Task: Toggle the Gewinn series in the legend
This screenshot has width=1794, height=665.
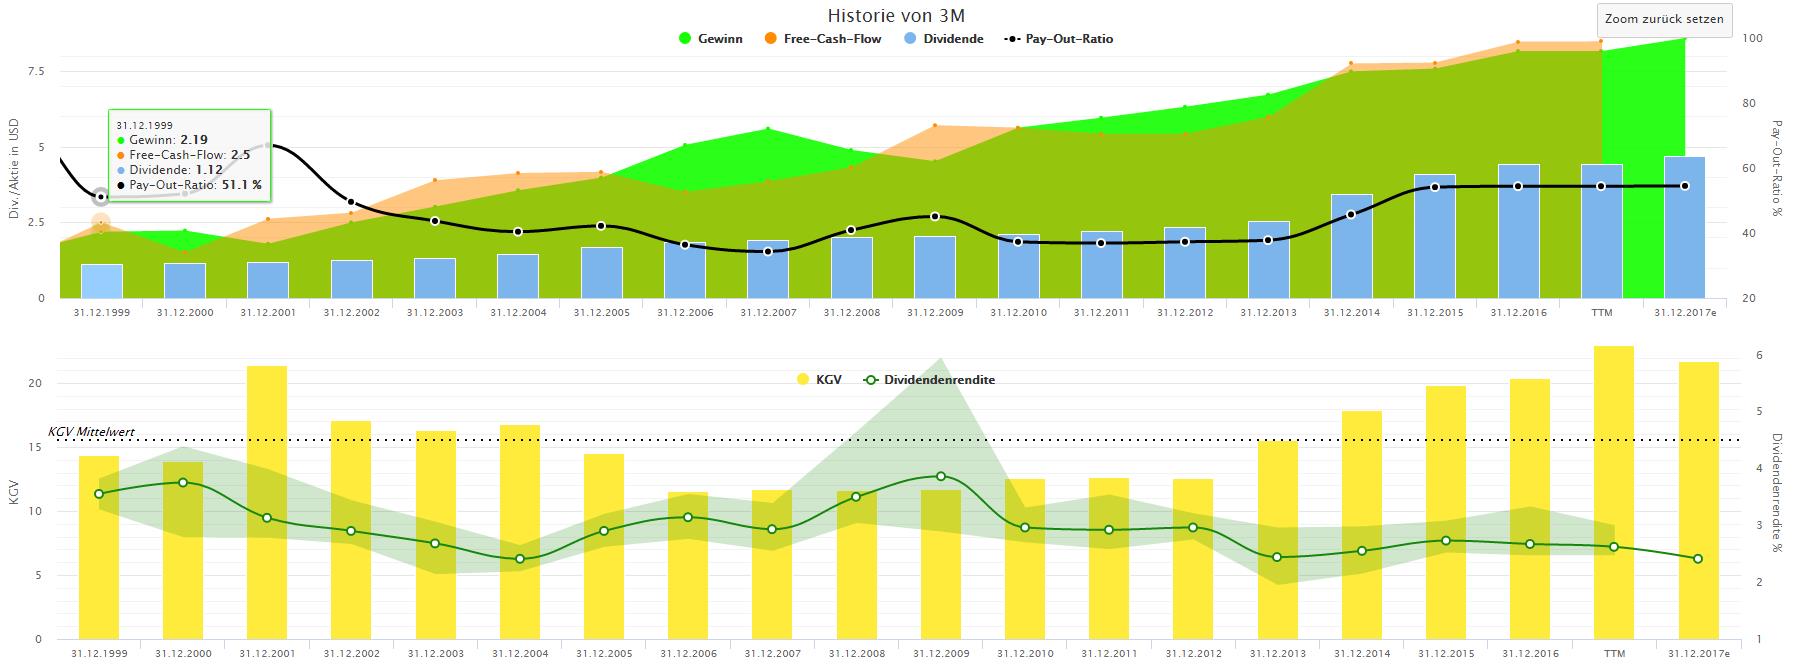Action: point(711,39)
